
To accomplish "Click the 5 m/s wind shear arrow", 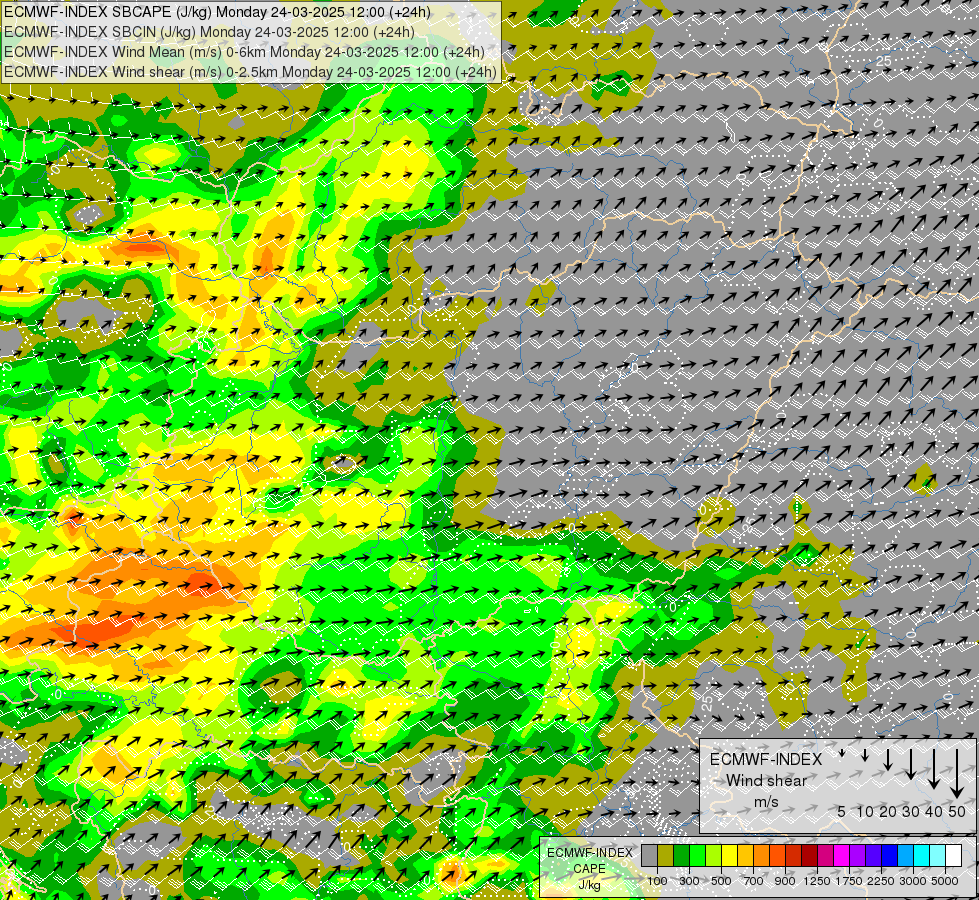I will pos(842,753).
